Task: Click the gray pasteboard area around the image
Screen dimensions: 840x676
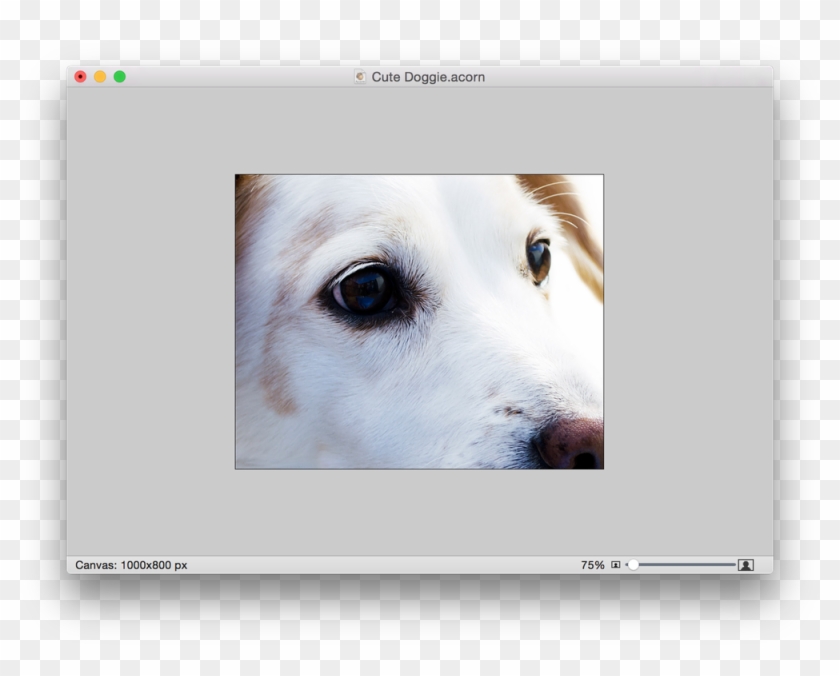Action: 150,320
